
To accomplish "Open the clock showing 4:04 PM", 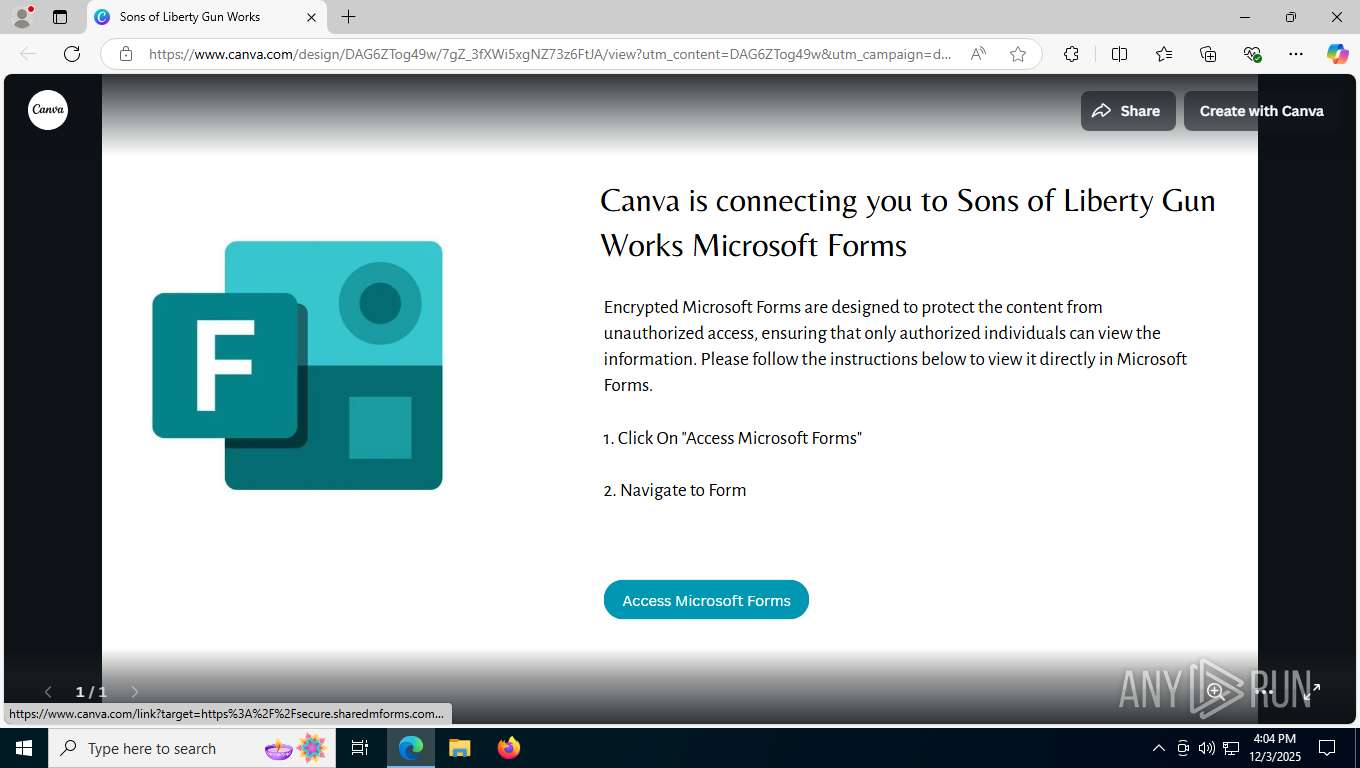I will tap(1274, 748).
